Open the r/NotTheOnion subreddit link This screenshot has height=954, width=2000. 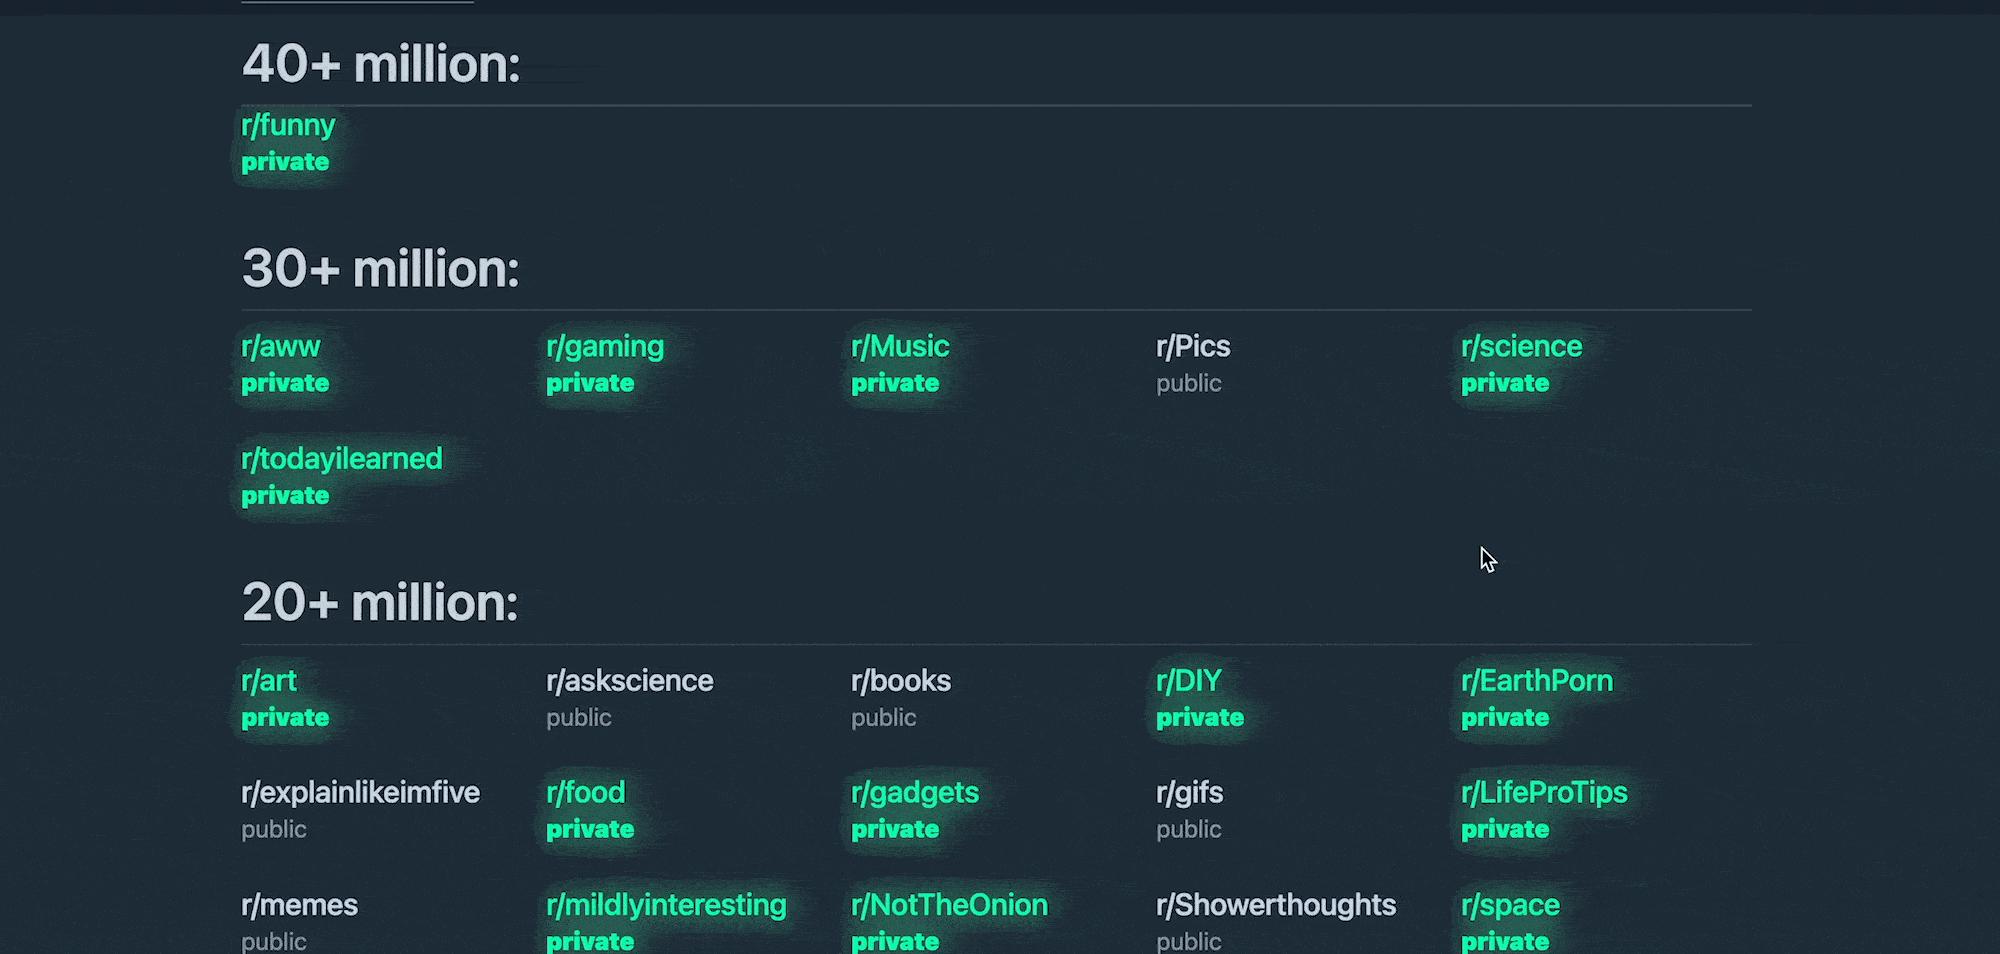tap(948, 904)
